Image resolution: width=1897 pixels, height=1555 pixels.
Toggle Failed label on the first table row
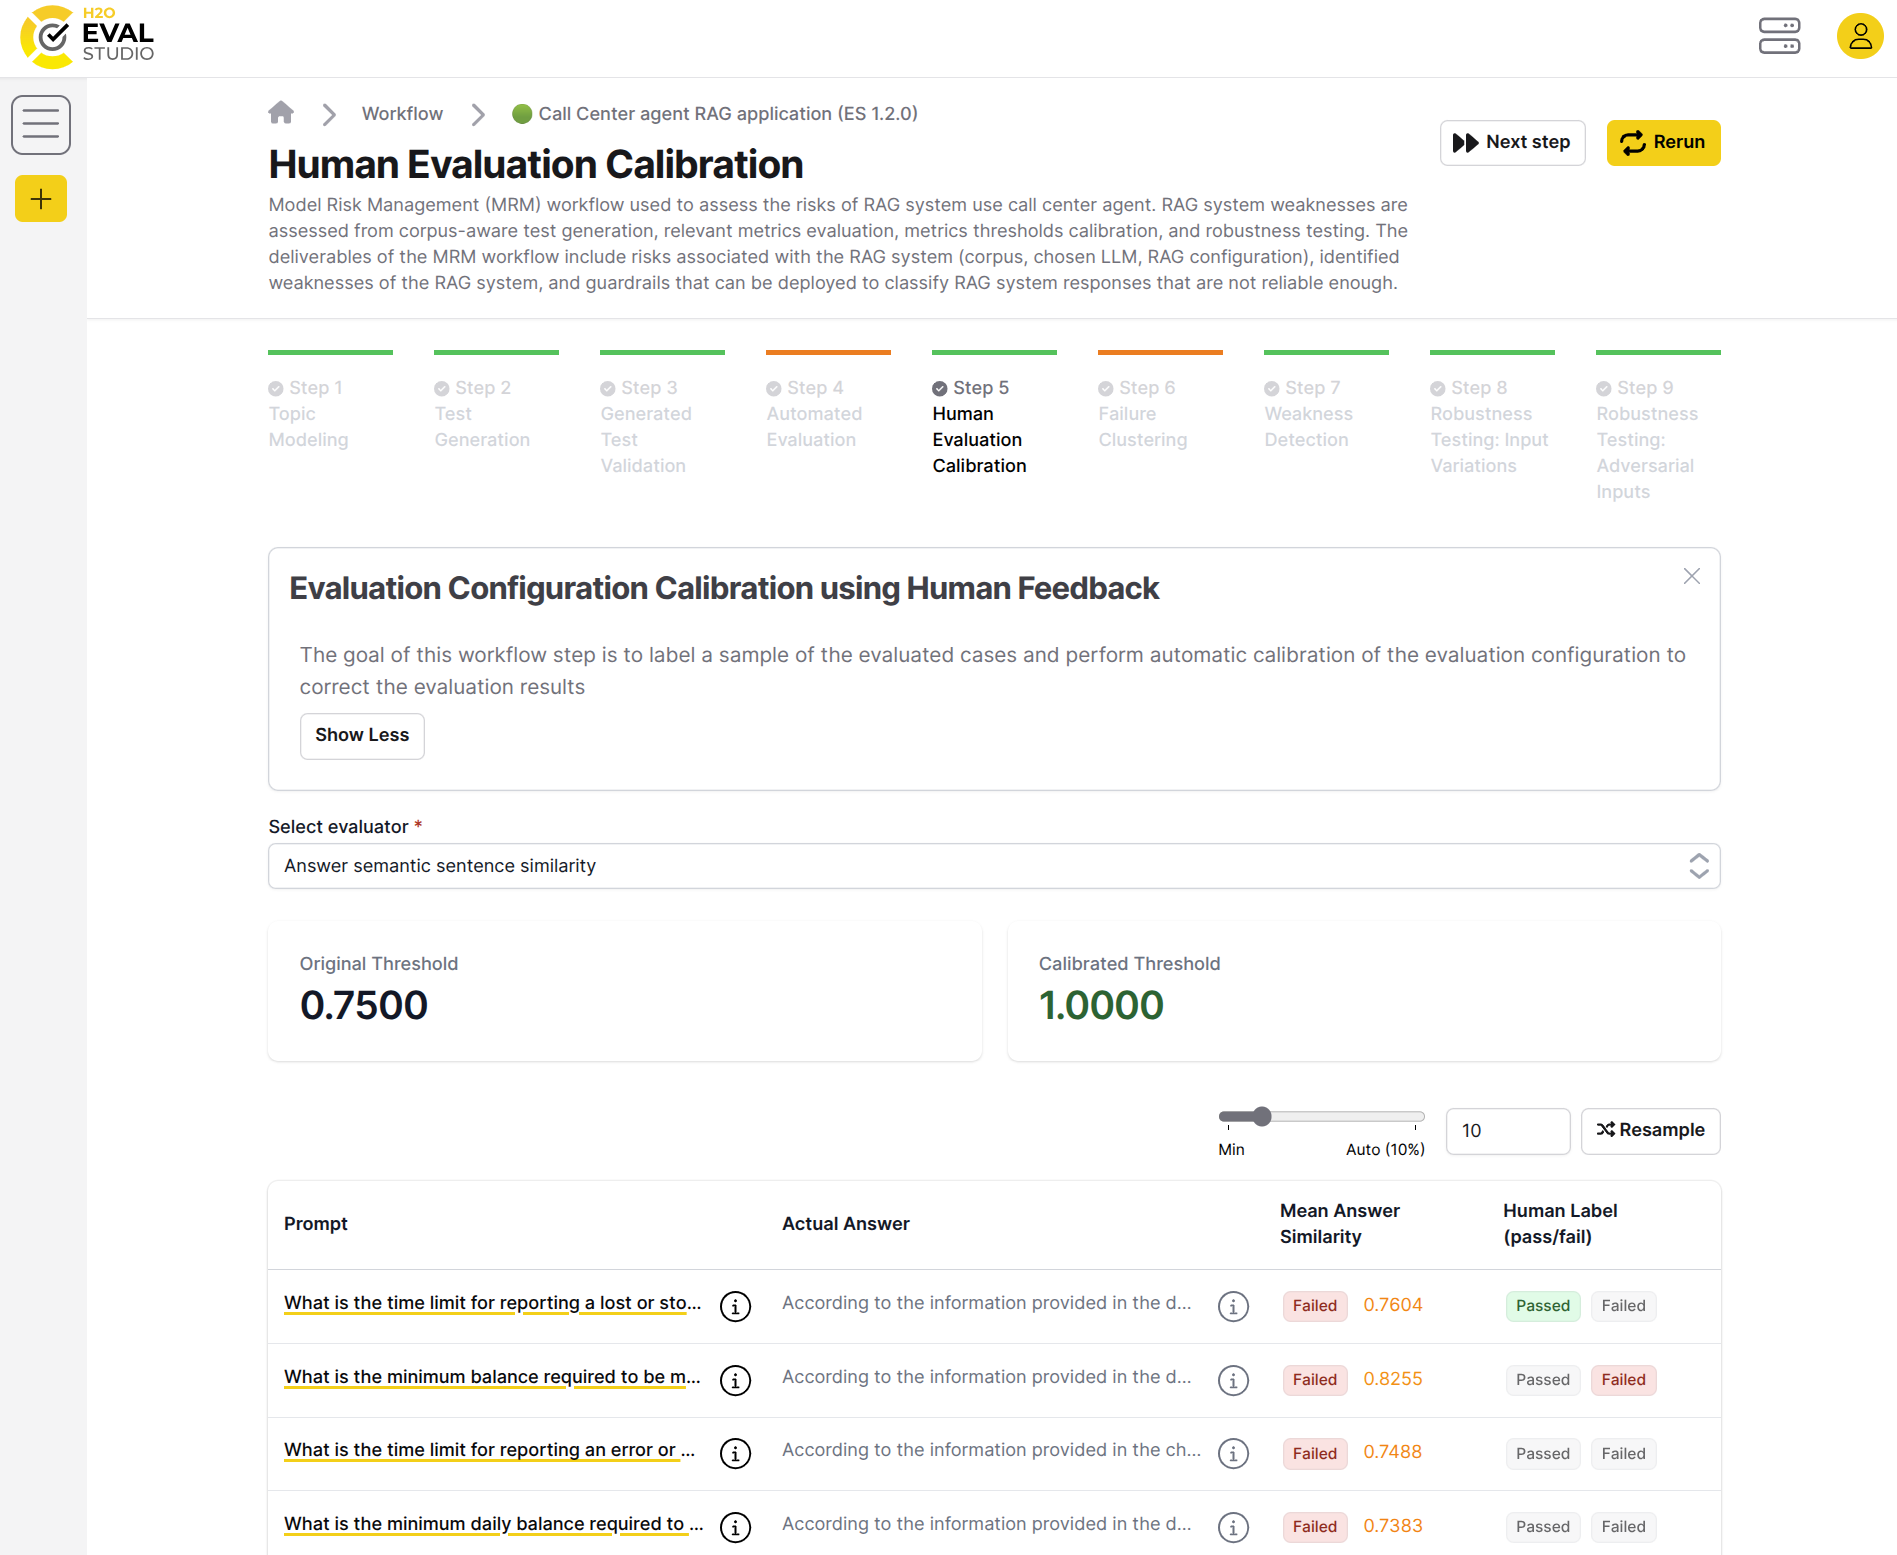point(1622,1306)
